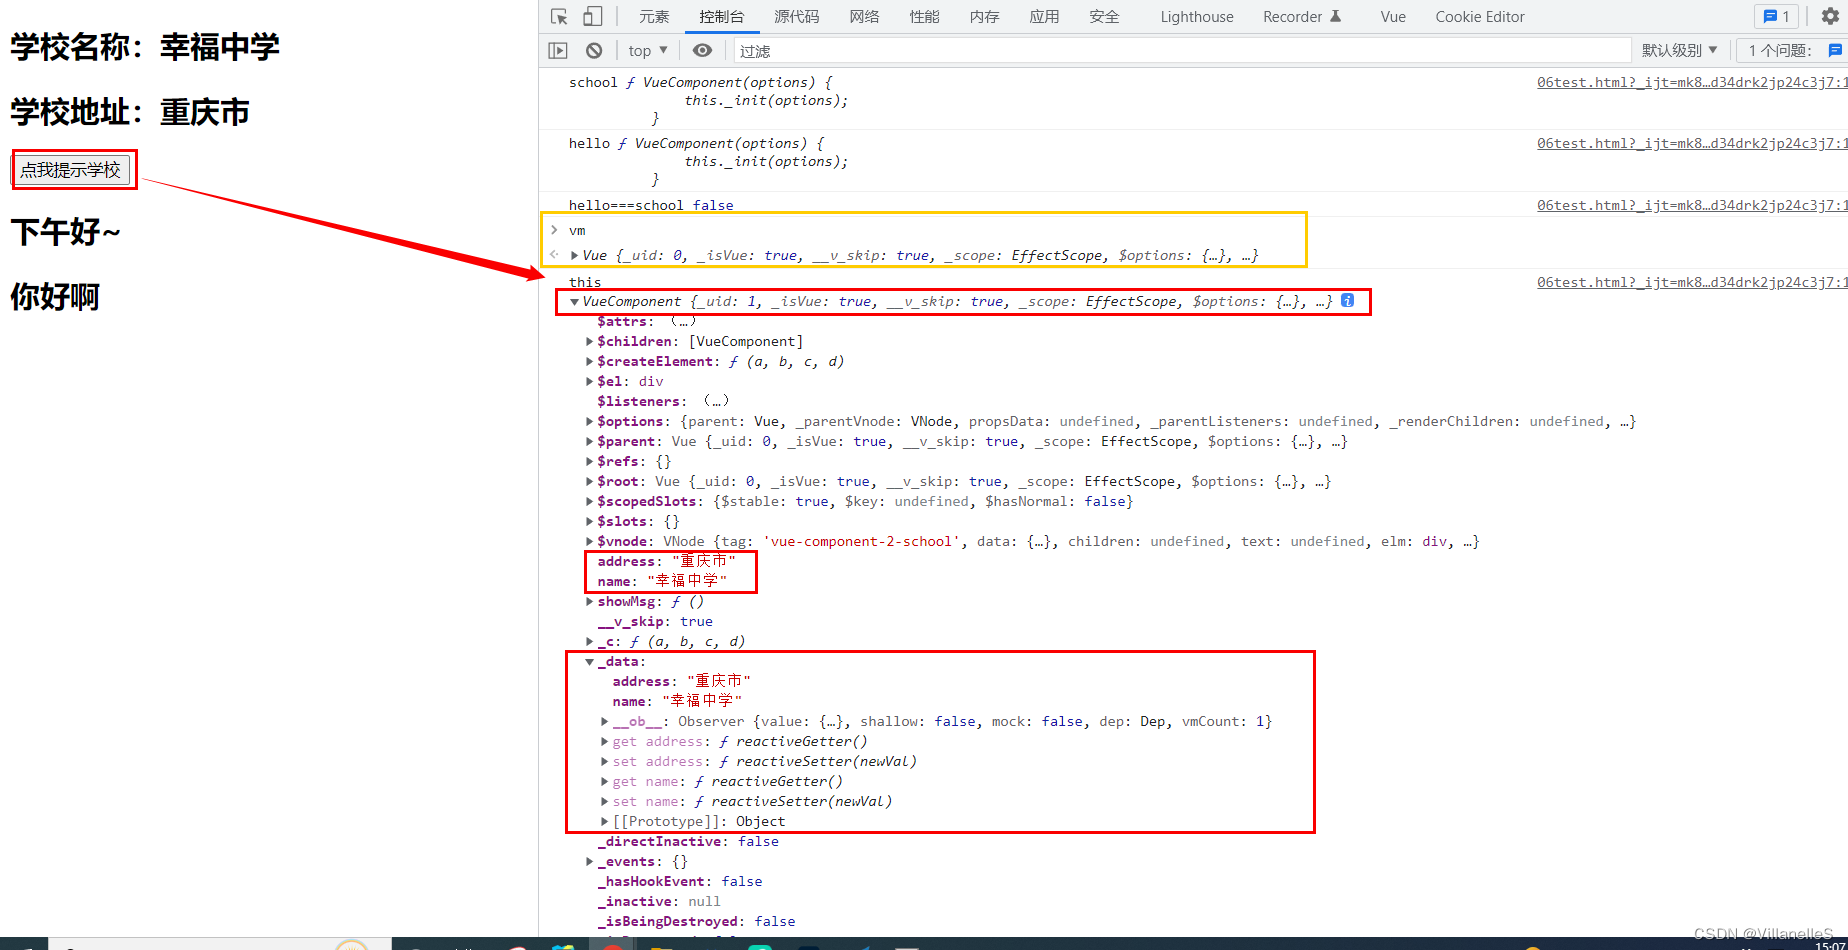Open source link for hello===school line
Image resolution: width=1848 pixels, height=950 pixels.
pos(1692,205)
